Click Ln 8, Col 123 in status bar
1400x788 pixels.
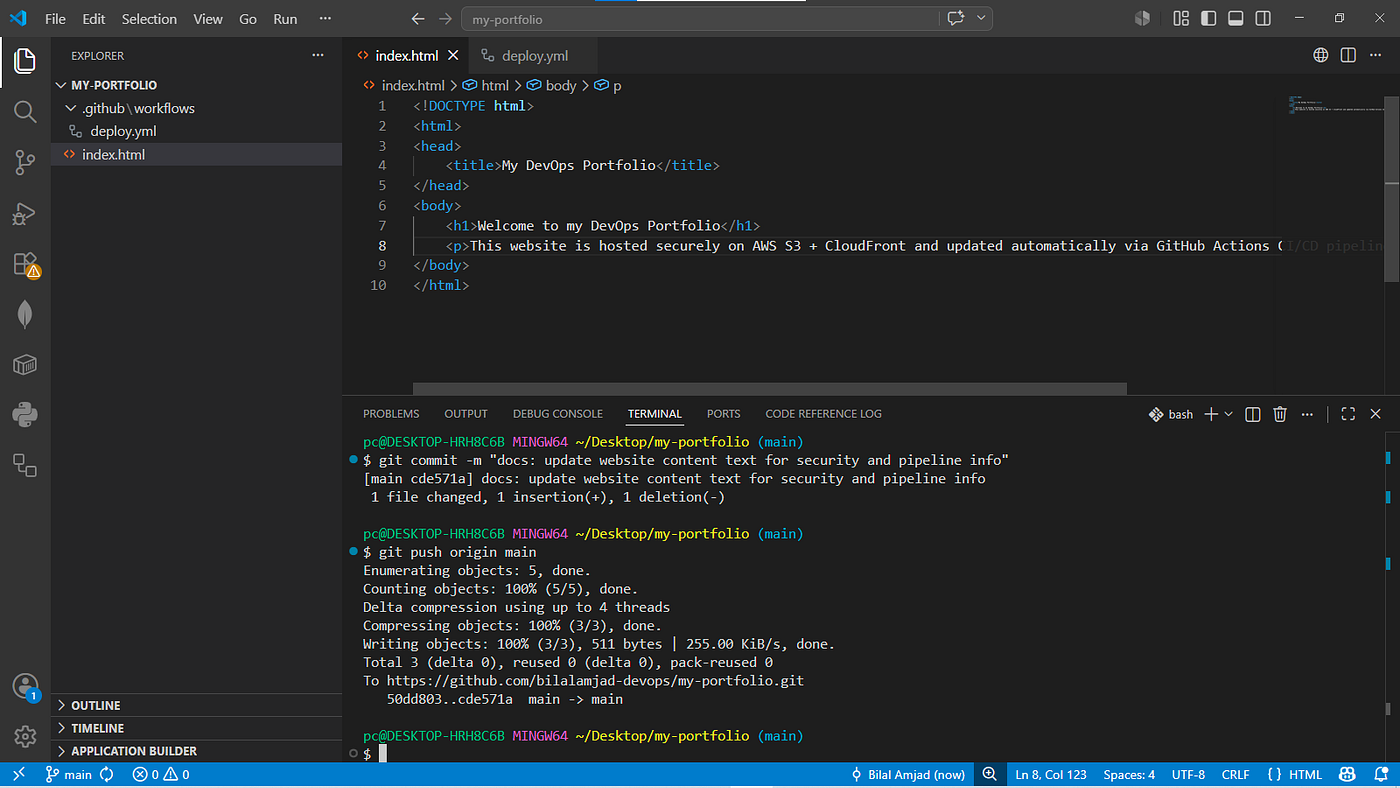(x=1051, y=775)
